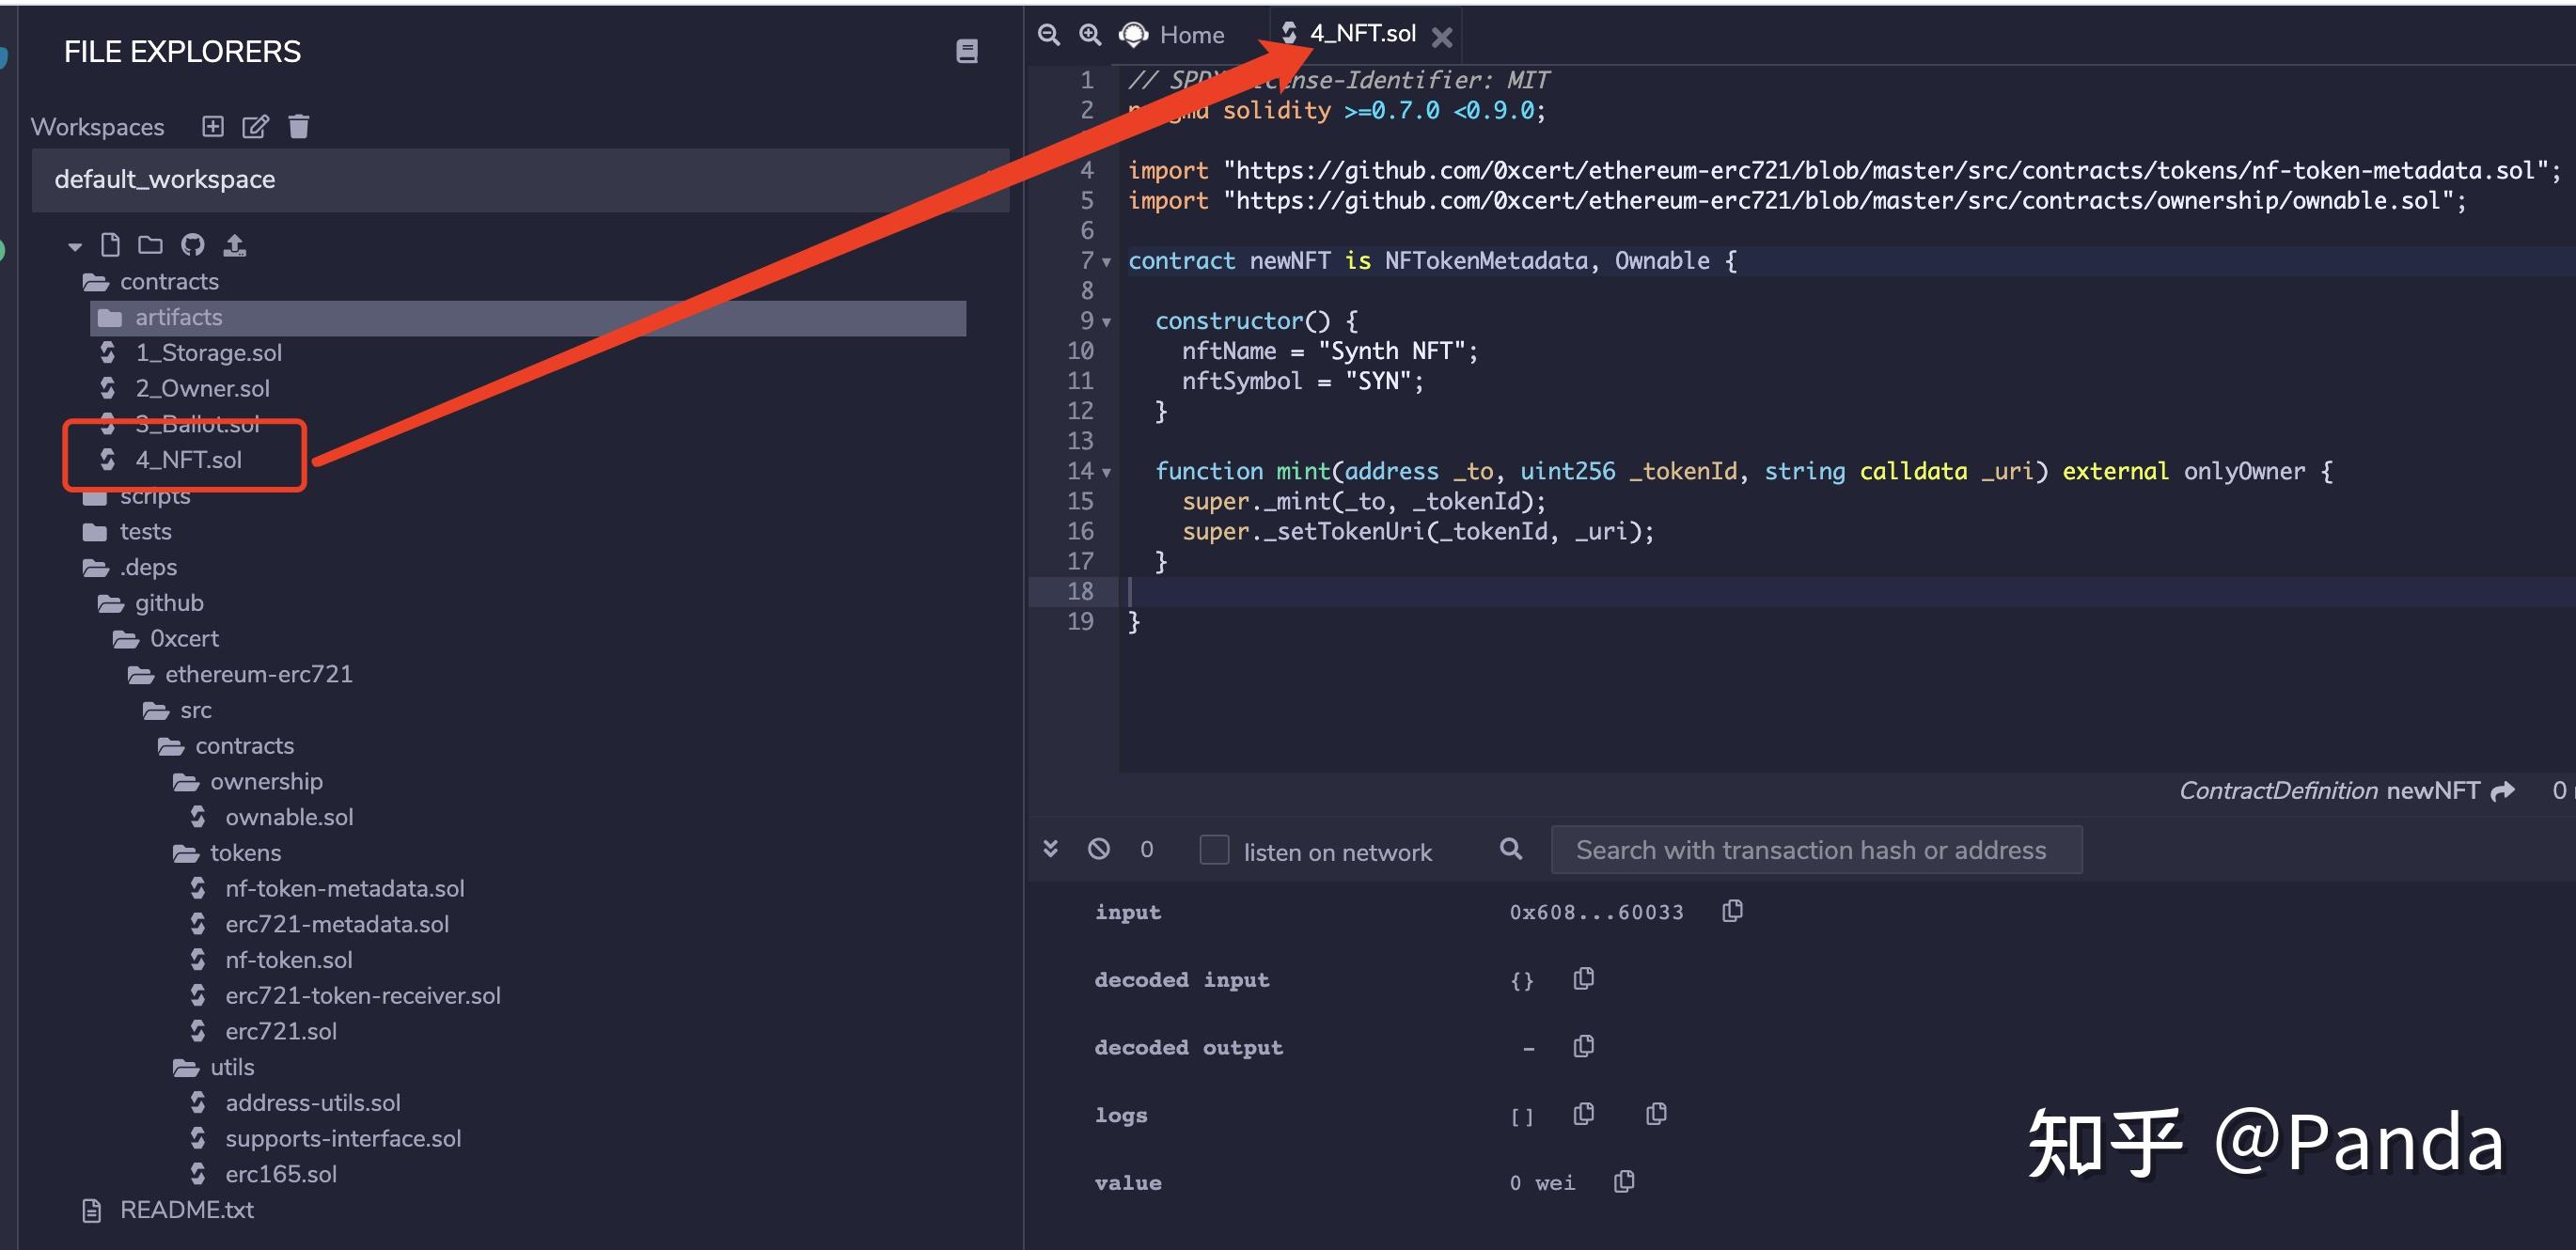This screenshot has height=1250, width=2576.
Task: Fold the mint function at line 14
Action: pyautogui.click(x=1106, y=472)
